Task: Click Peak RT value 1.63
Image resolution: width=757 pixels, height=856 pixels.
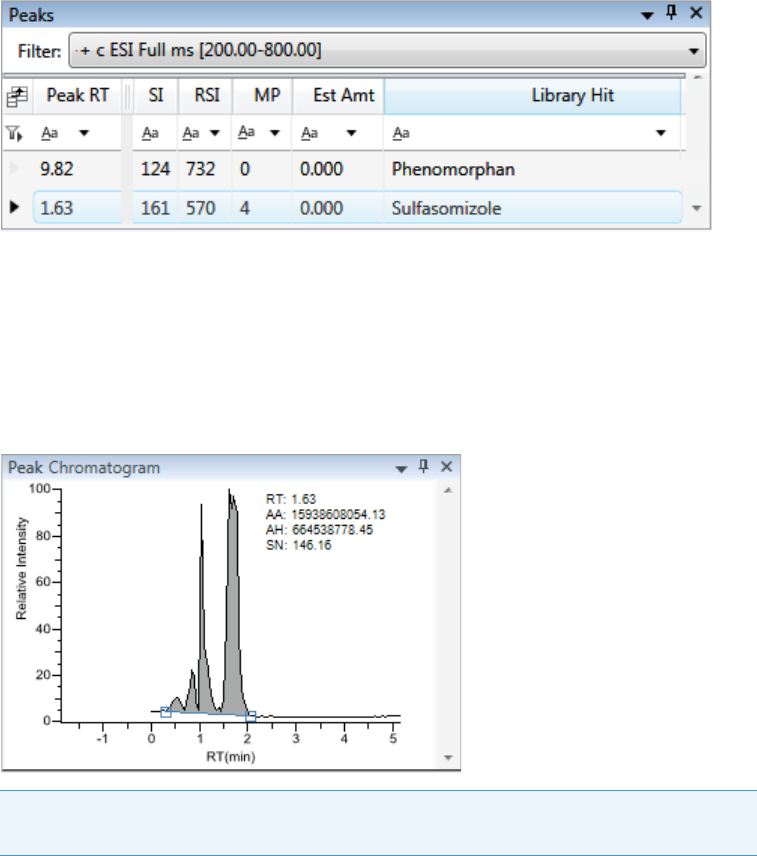Action: [x=57, y=208]
